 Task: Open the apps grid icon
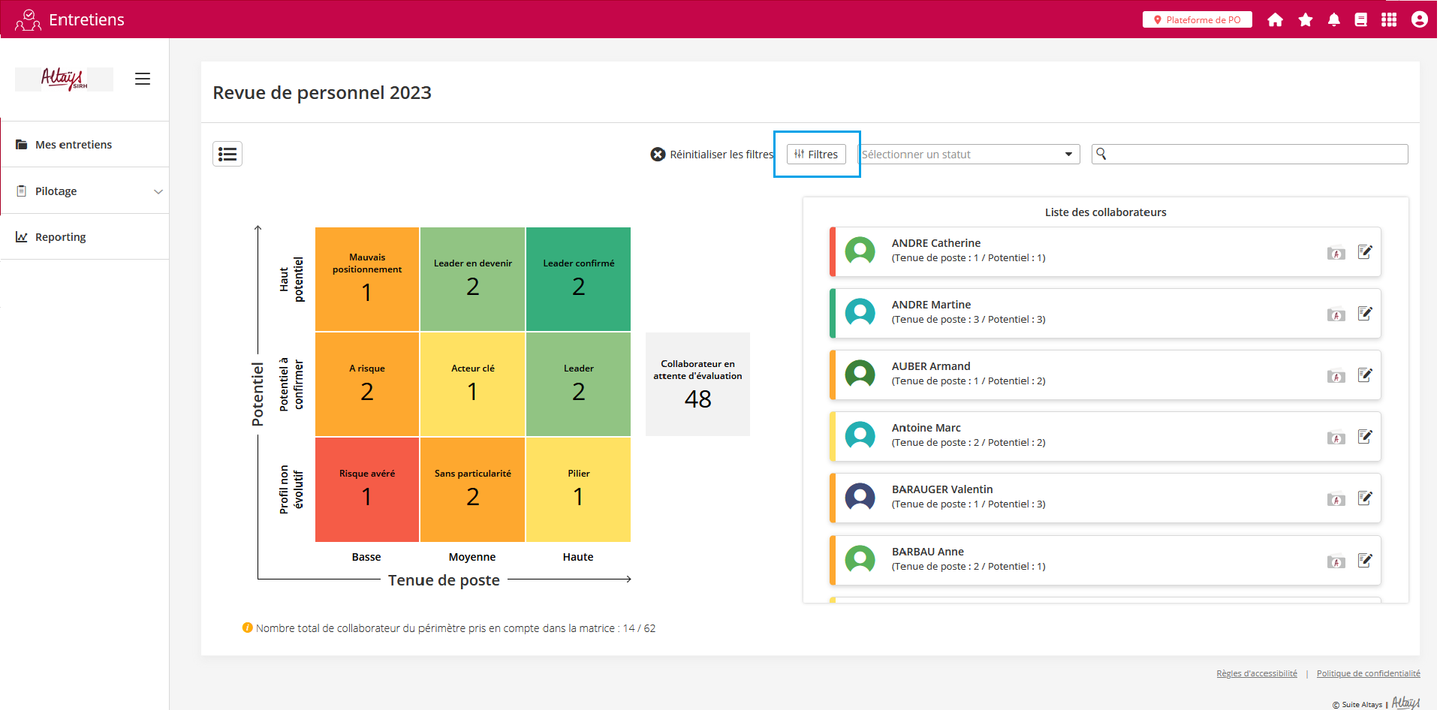pyautogui.click(x=1389, y=20)
